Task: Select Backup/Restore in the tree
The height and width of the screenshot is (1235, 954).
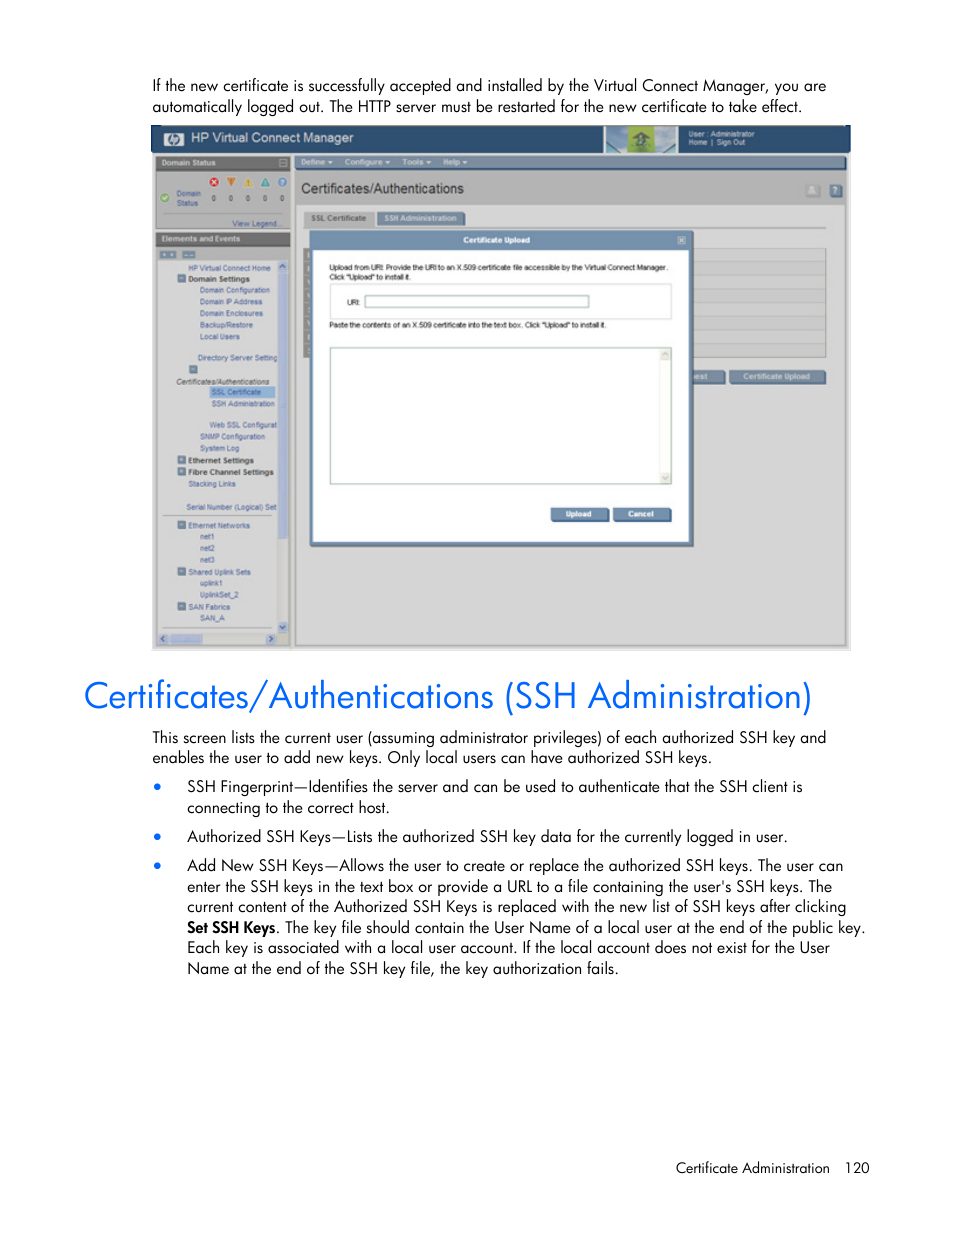Action: [226, 324]
